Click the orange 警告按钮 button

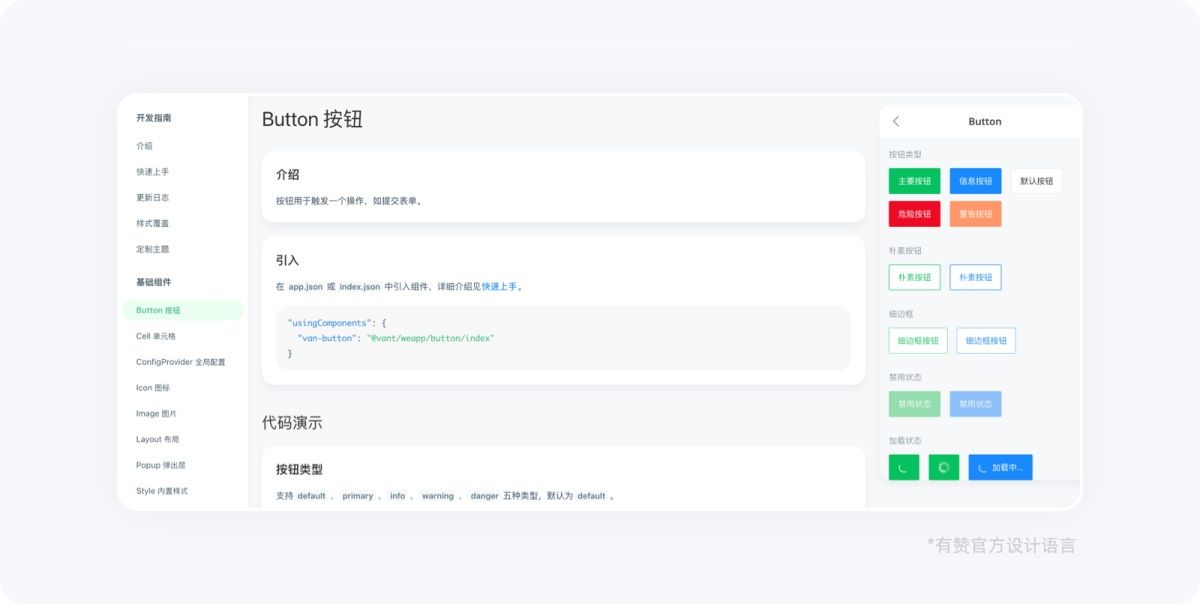click(975, 214)
